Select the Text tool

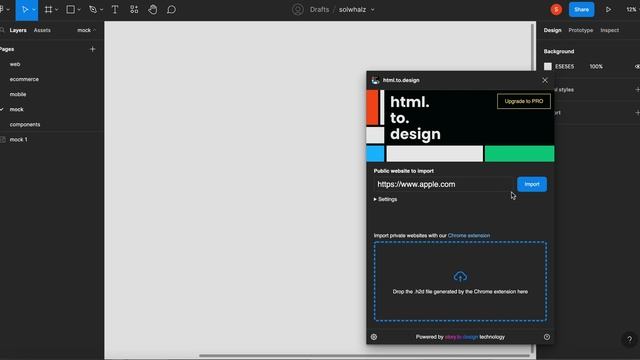[x=115, y=9]
